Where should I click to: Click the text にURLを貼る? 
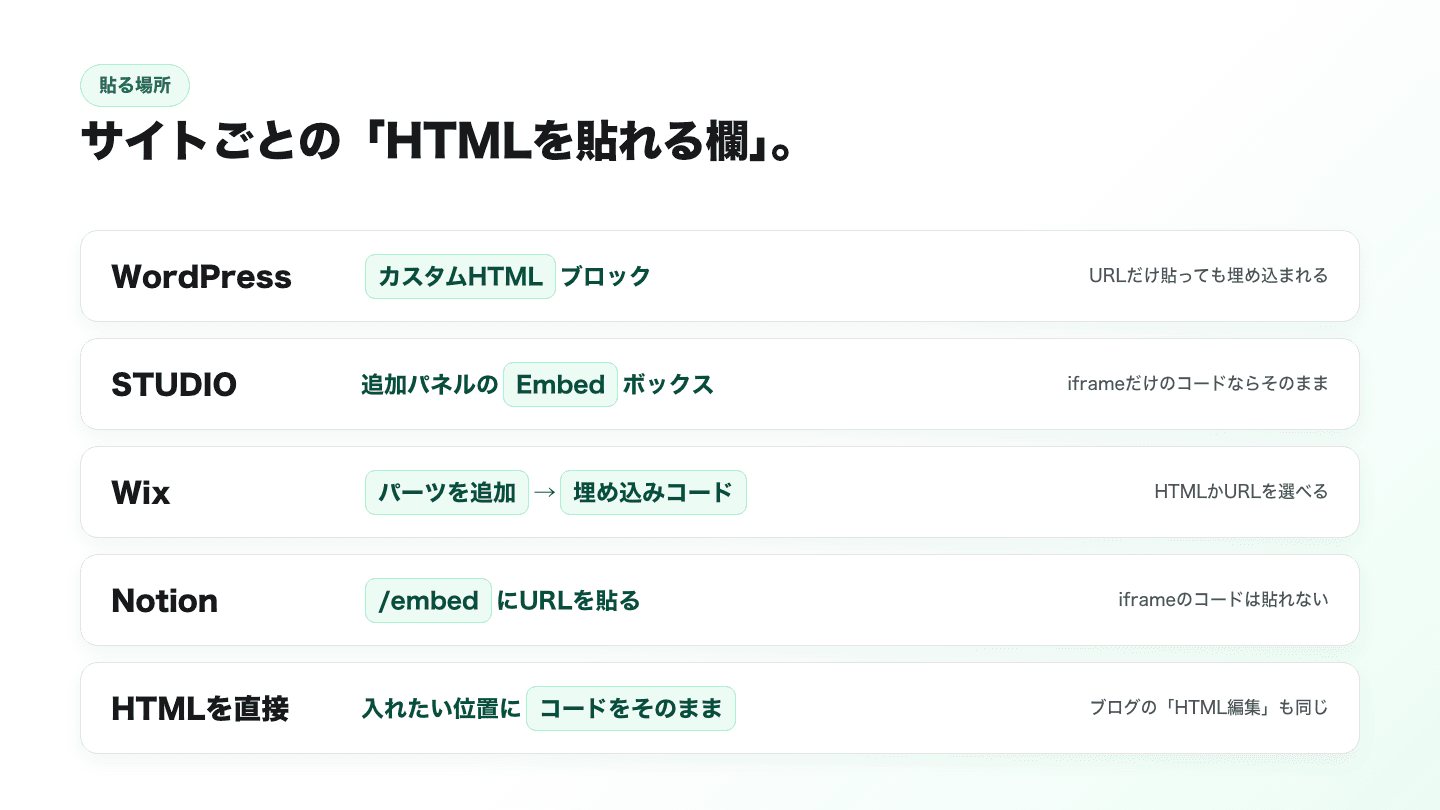568,600
